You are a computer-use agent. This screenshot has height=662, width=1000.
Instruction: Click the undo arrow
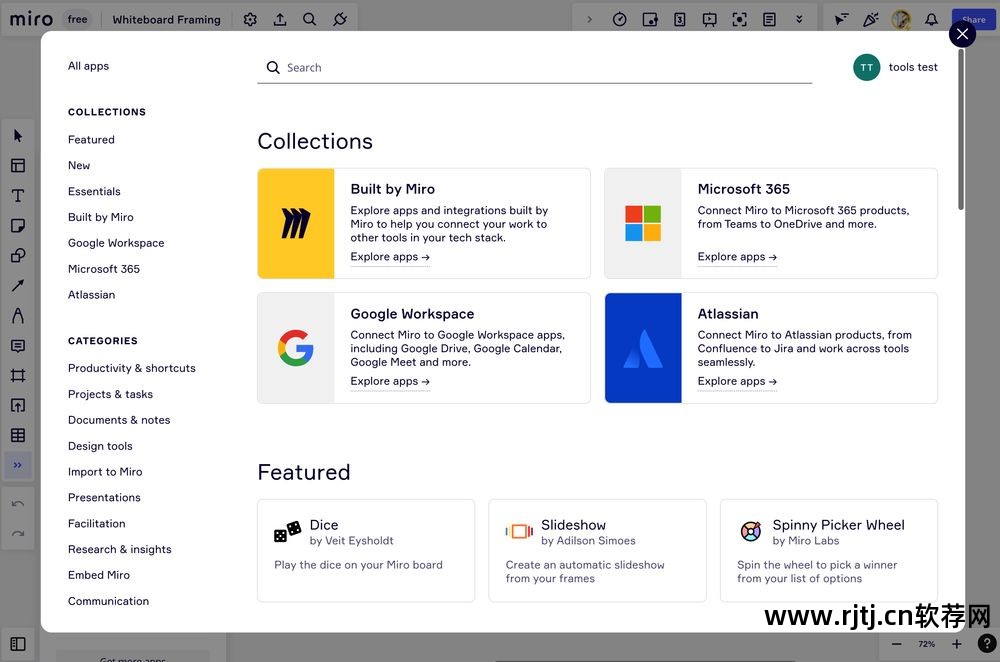pyautogui.click(x=18, y=504)
